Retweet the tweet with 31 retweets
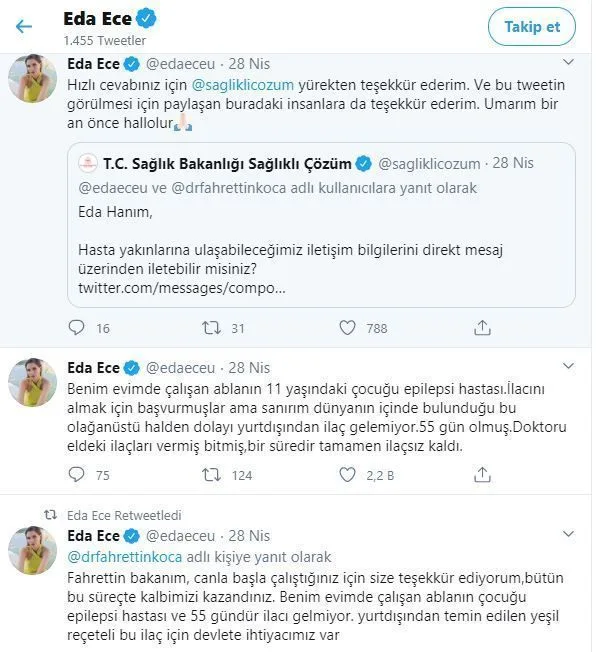This screenshot has height=652, width=603. pyautogui.click(x=212, y=328)
